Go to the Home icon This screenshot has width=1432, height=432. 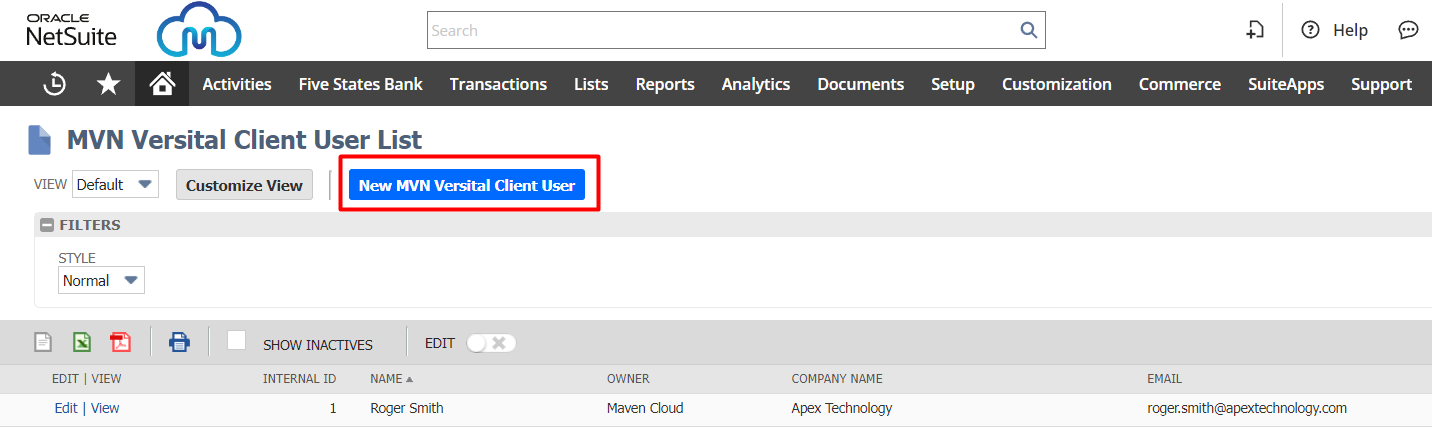pyautogui.click(x=162, y=85)
